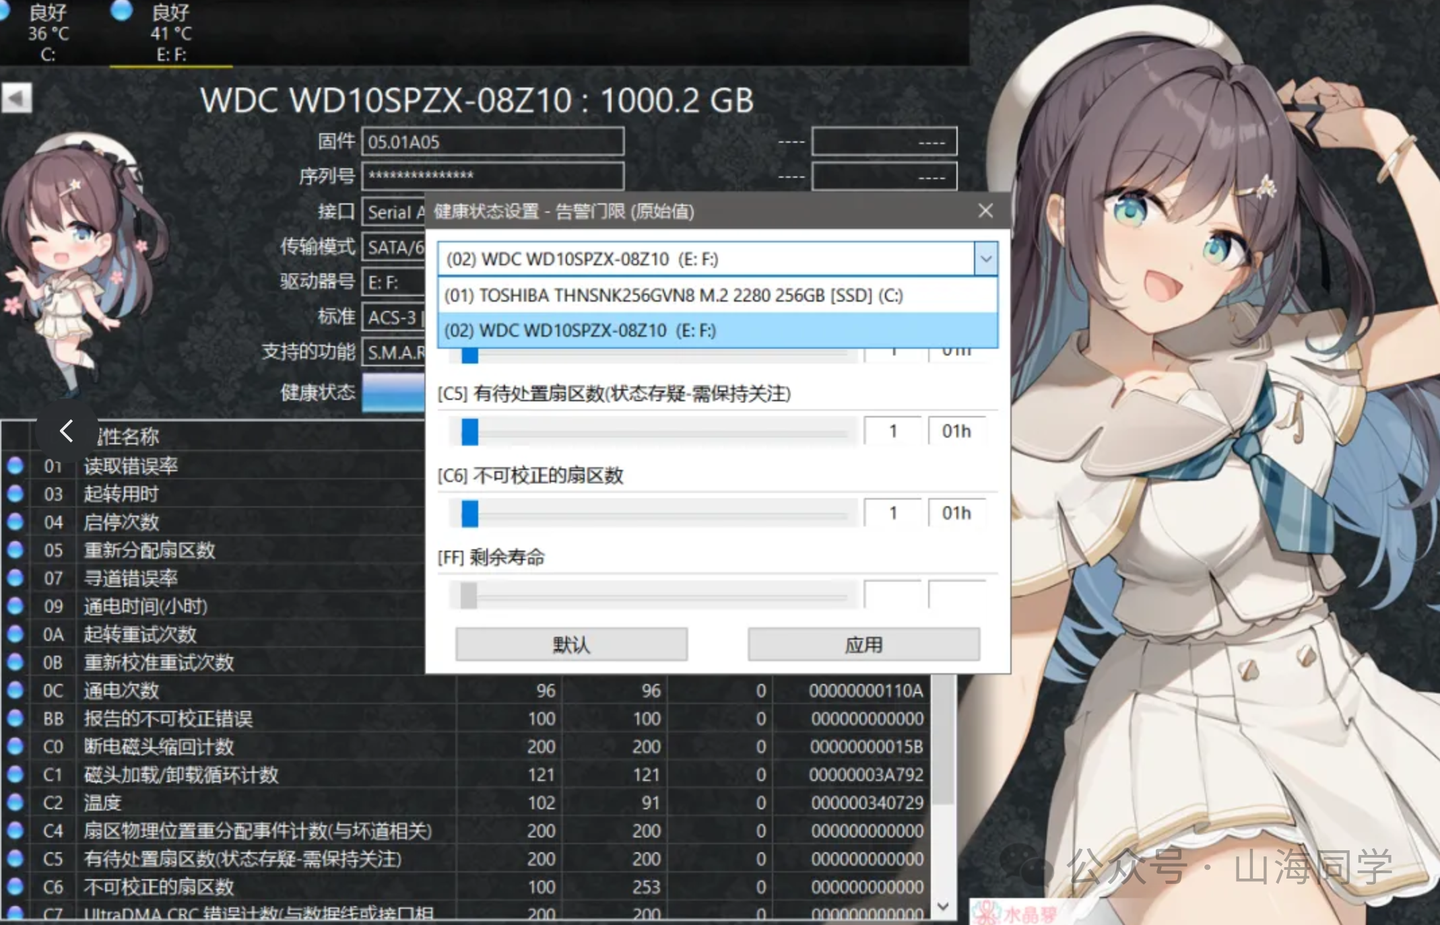Click the C6 hex value field 01h
The width and height of the screenshot is (1440, 925).
[x=956, y=513]
